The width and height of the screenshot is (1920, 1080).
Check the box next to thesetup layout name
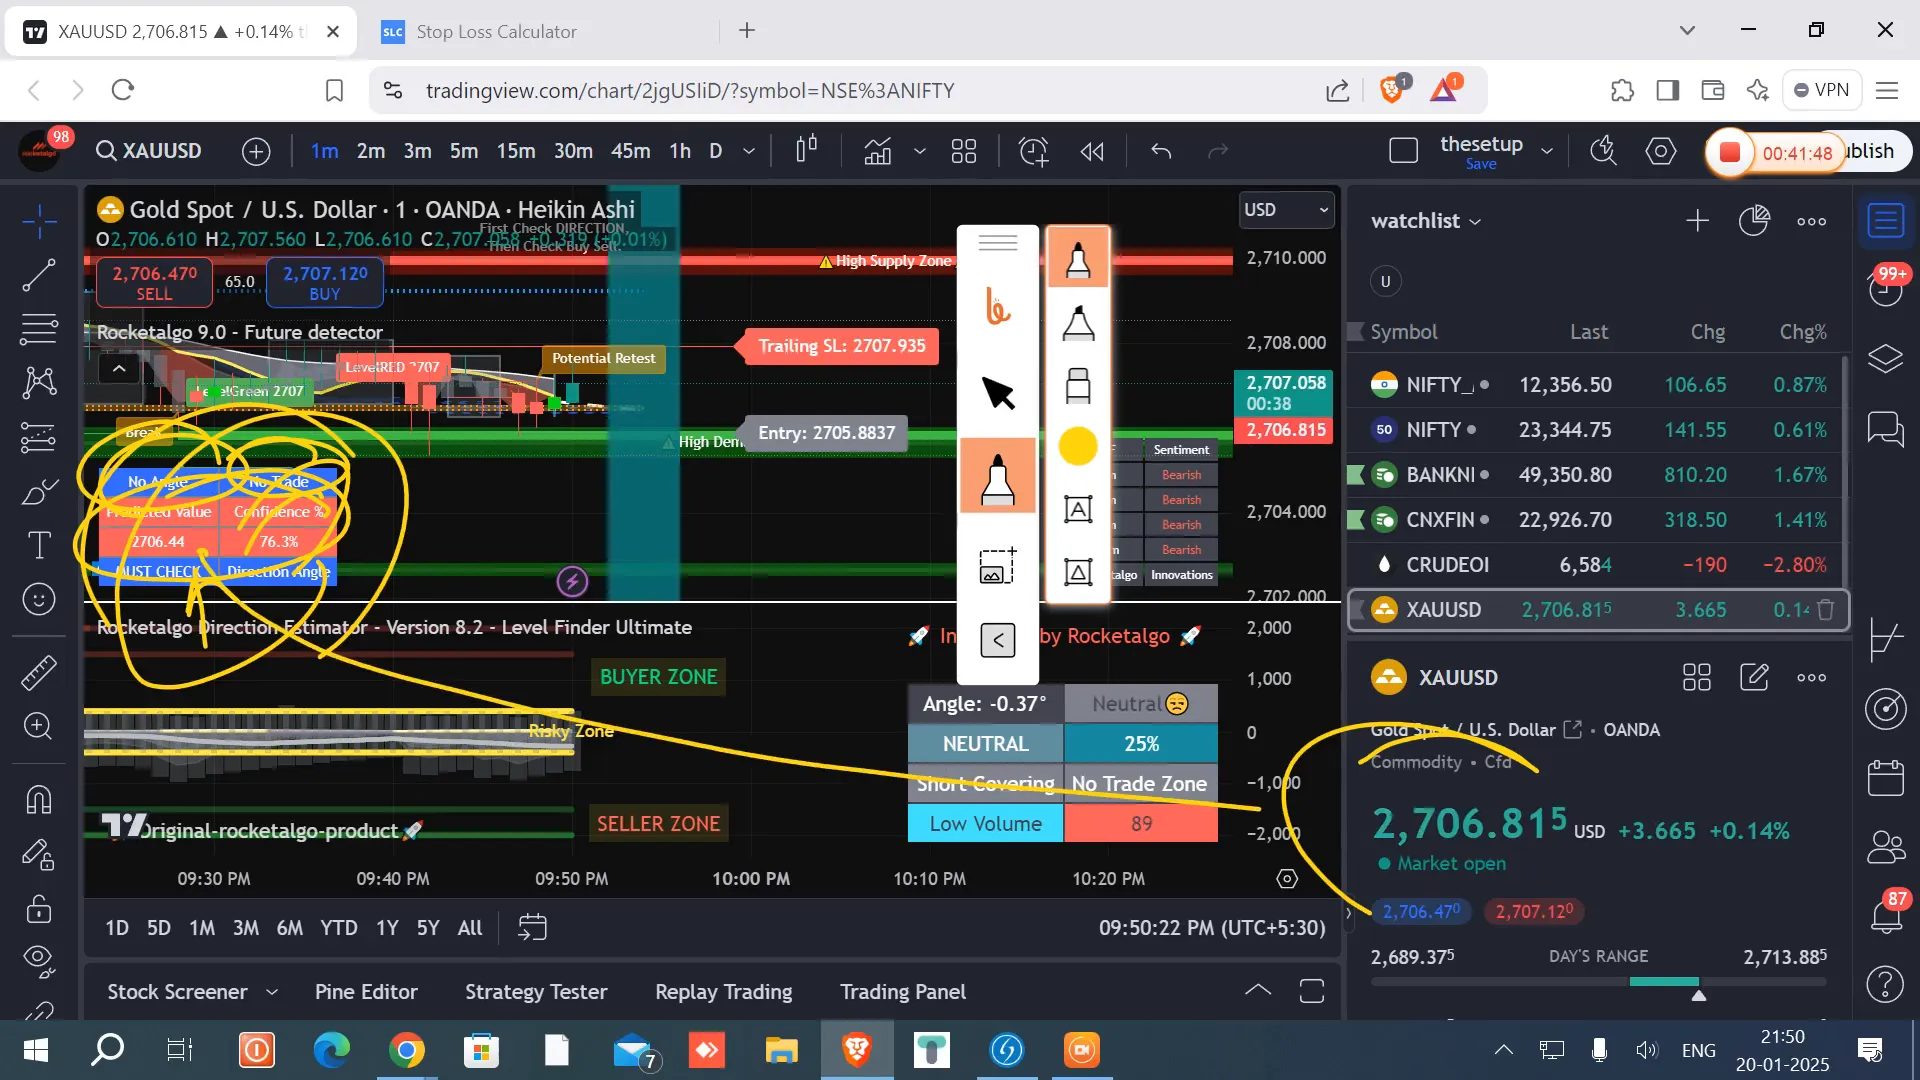[1404, 150]
